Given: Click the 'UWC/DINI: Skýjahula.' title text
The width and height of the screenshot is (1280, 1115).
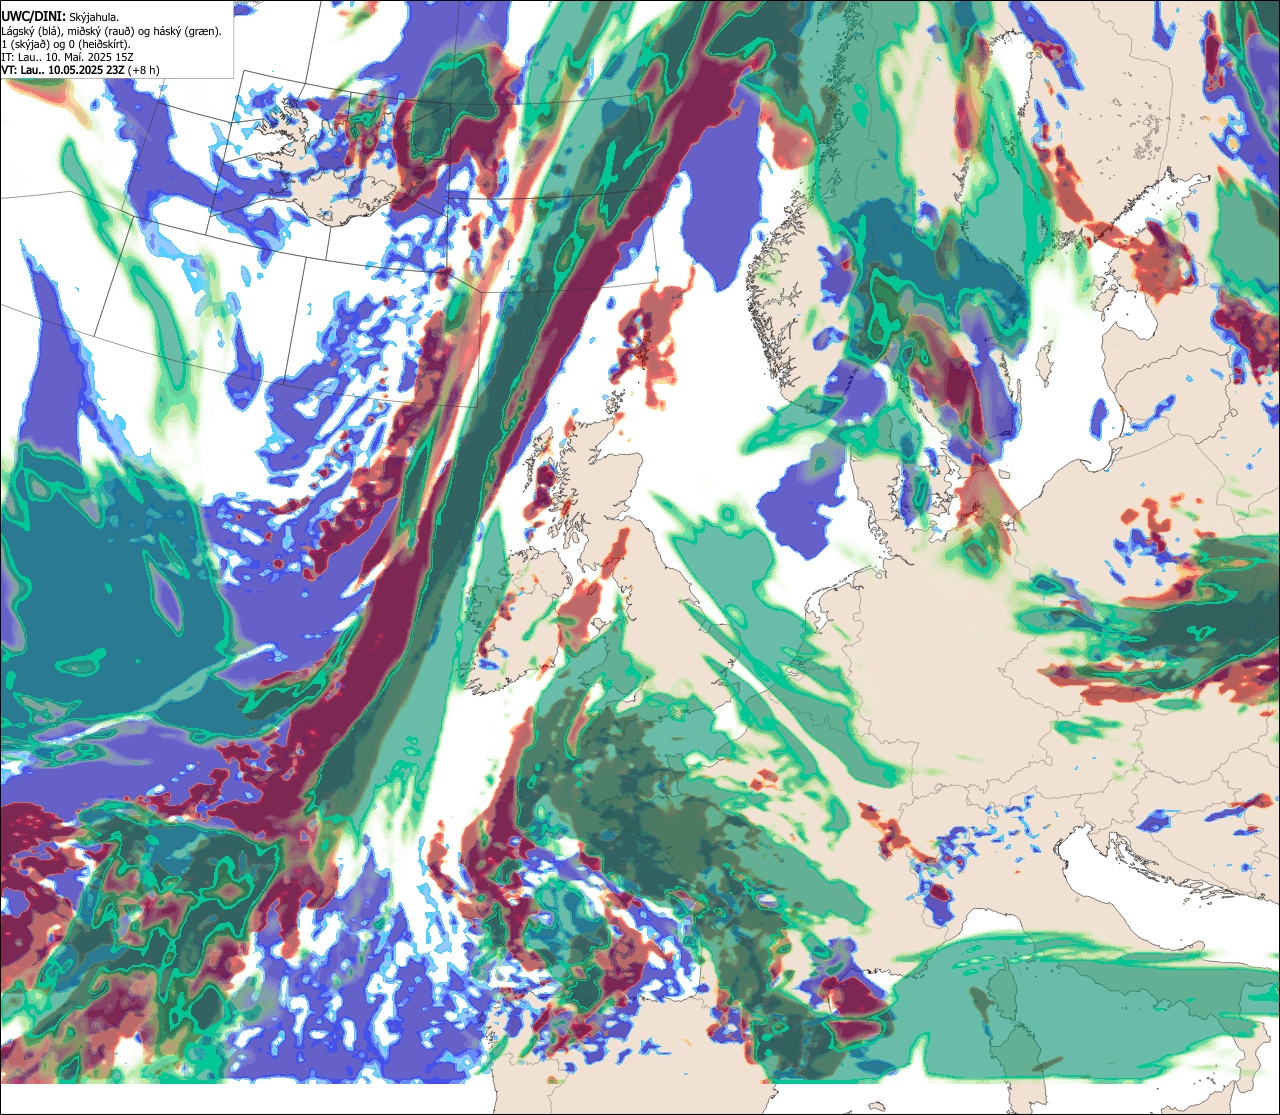Looking at the screenshot, I should click(x=60, y=16).
